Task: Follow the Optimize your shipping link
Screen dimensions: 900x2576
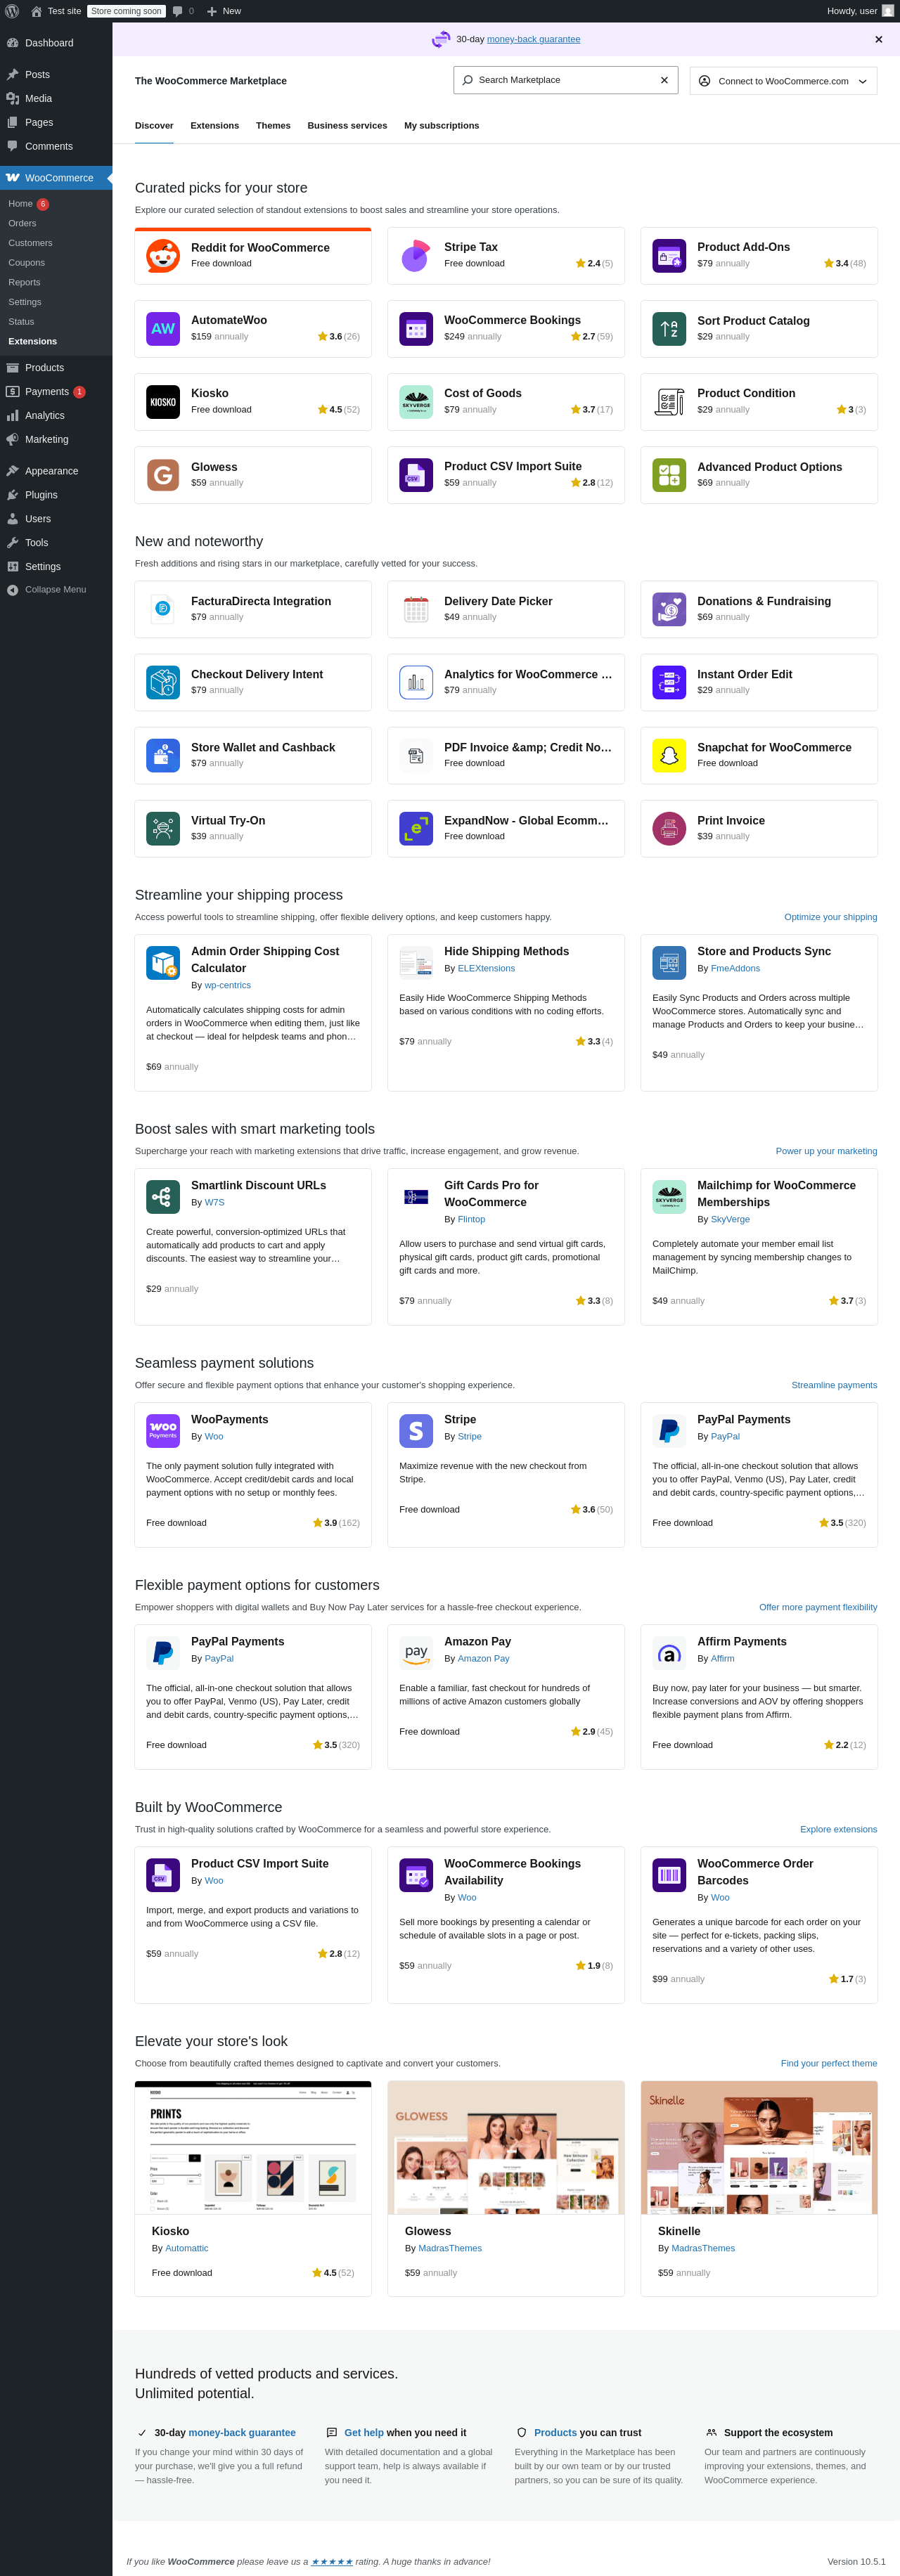Action: click(830, 917)
